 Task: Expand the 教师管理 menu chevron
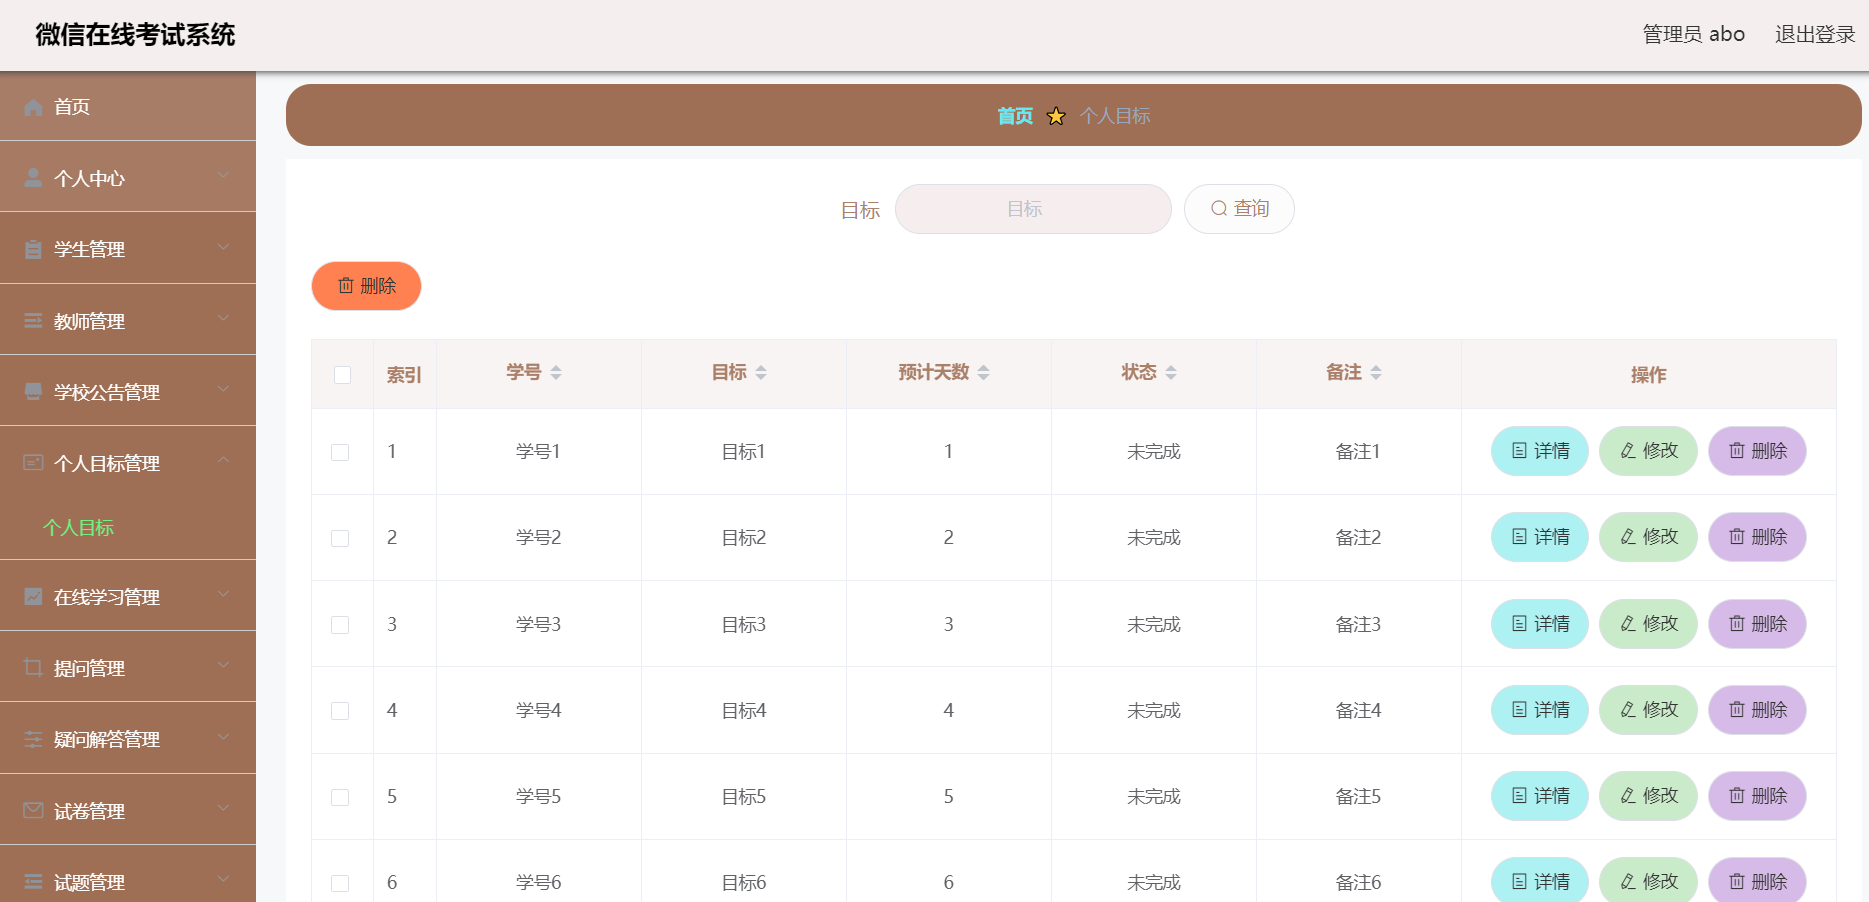(x=224, y=318)
